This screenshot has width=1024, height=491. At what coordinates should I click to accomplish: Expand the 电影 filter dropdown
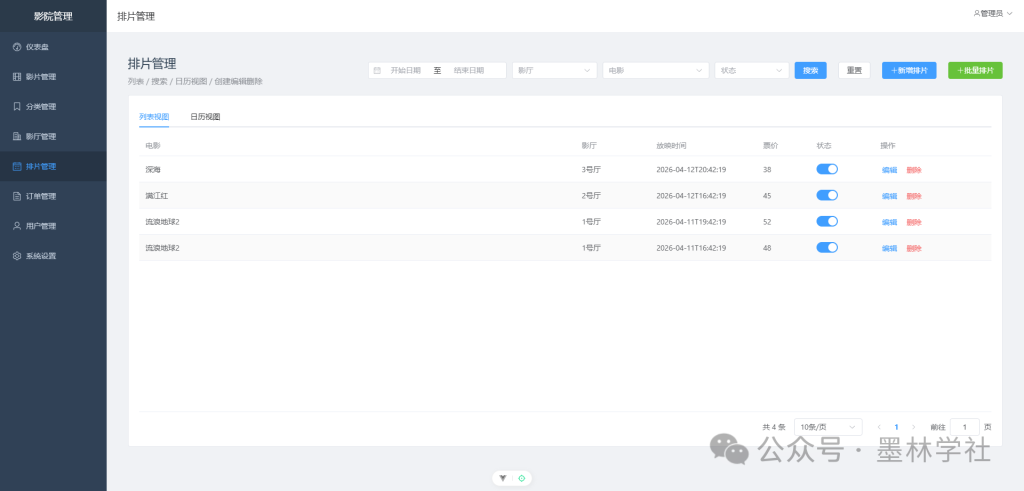655,71
